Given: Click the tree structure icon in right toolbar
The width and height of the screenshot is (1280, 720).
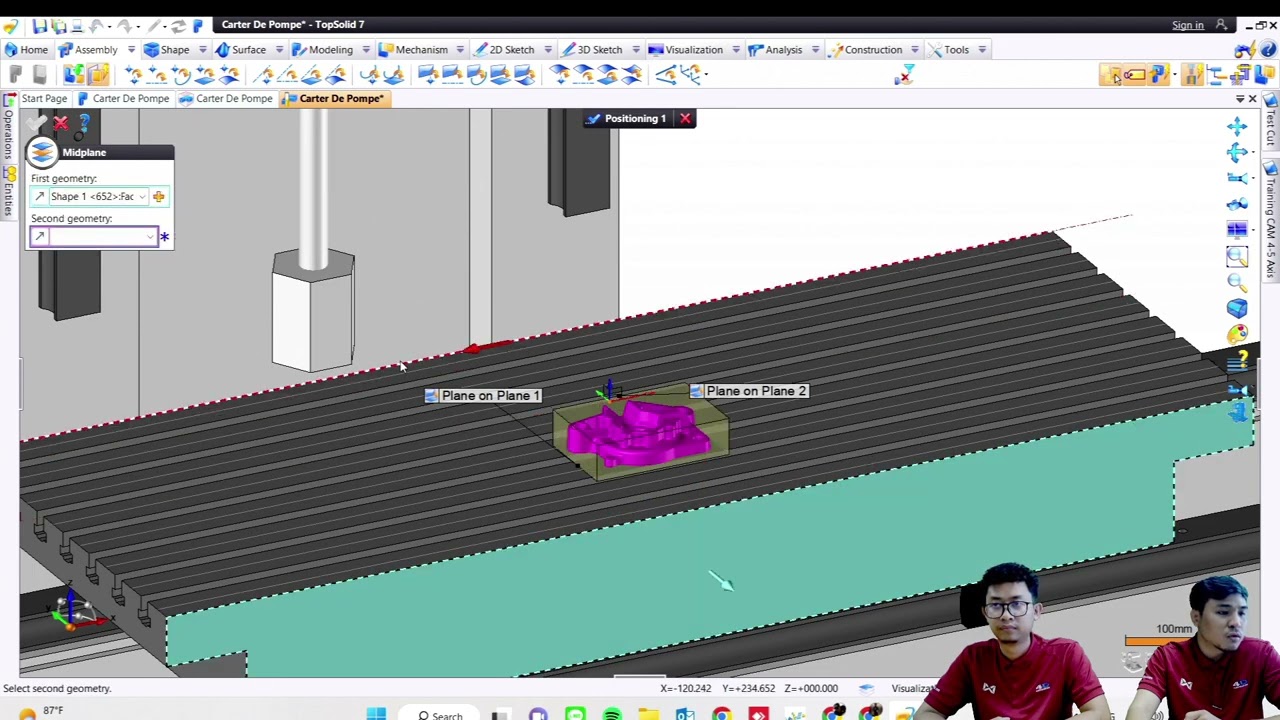Looking at the screenshot, I should pyautogui.click(x=1216, y=75).
